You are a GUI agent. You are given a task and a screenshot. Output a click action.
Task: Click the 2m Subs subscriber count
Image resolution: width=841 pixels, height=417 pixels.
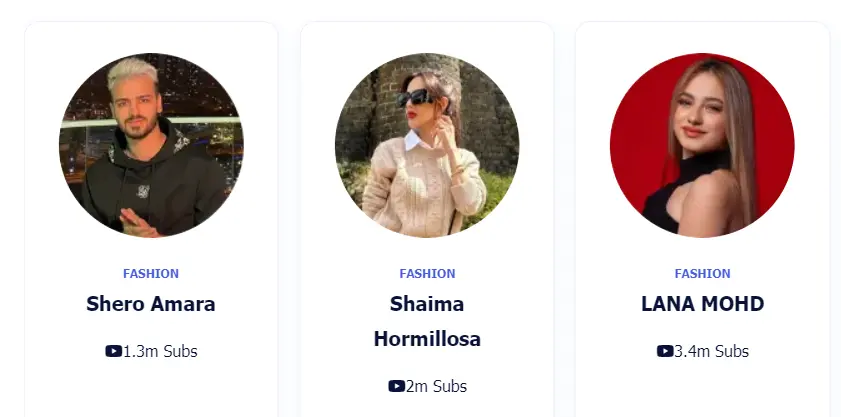click(x=436, y=386)
